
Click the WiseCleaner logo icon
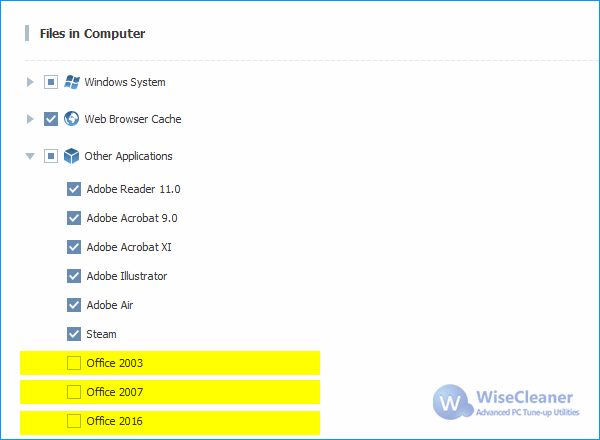453,402
